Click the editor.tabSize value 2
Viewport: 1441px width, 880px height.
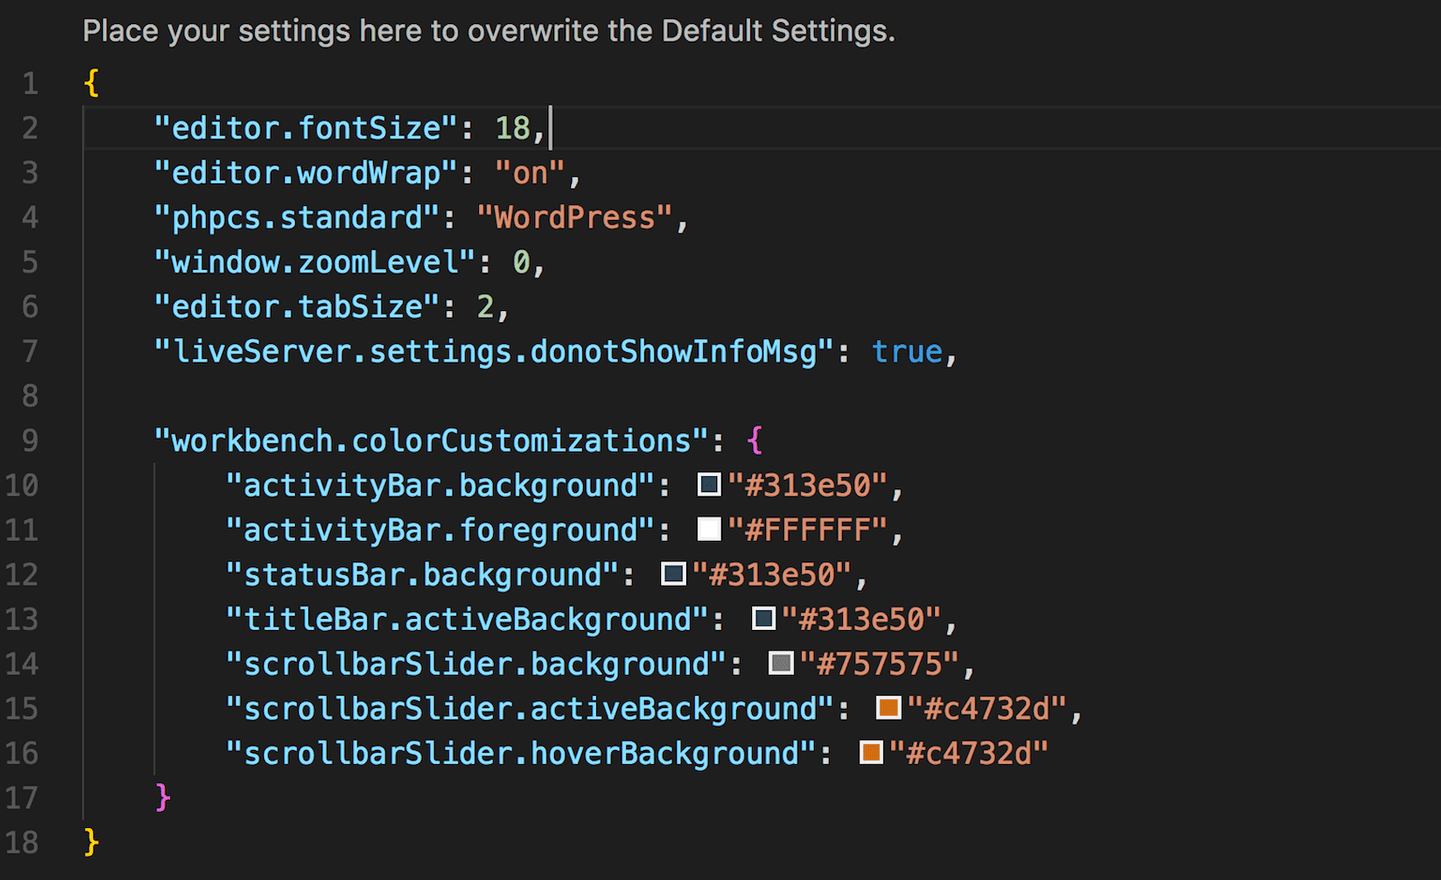point(485,306)
